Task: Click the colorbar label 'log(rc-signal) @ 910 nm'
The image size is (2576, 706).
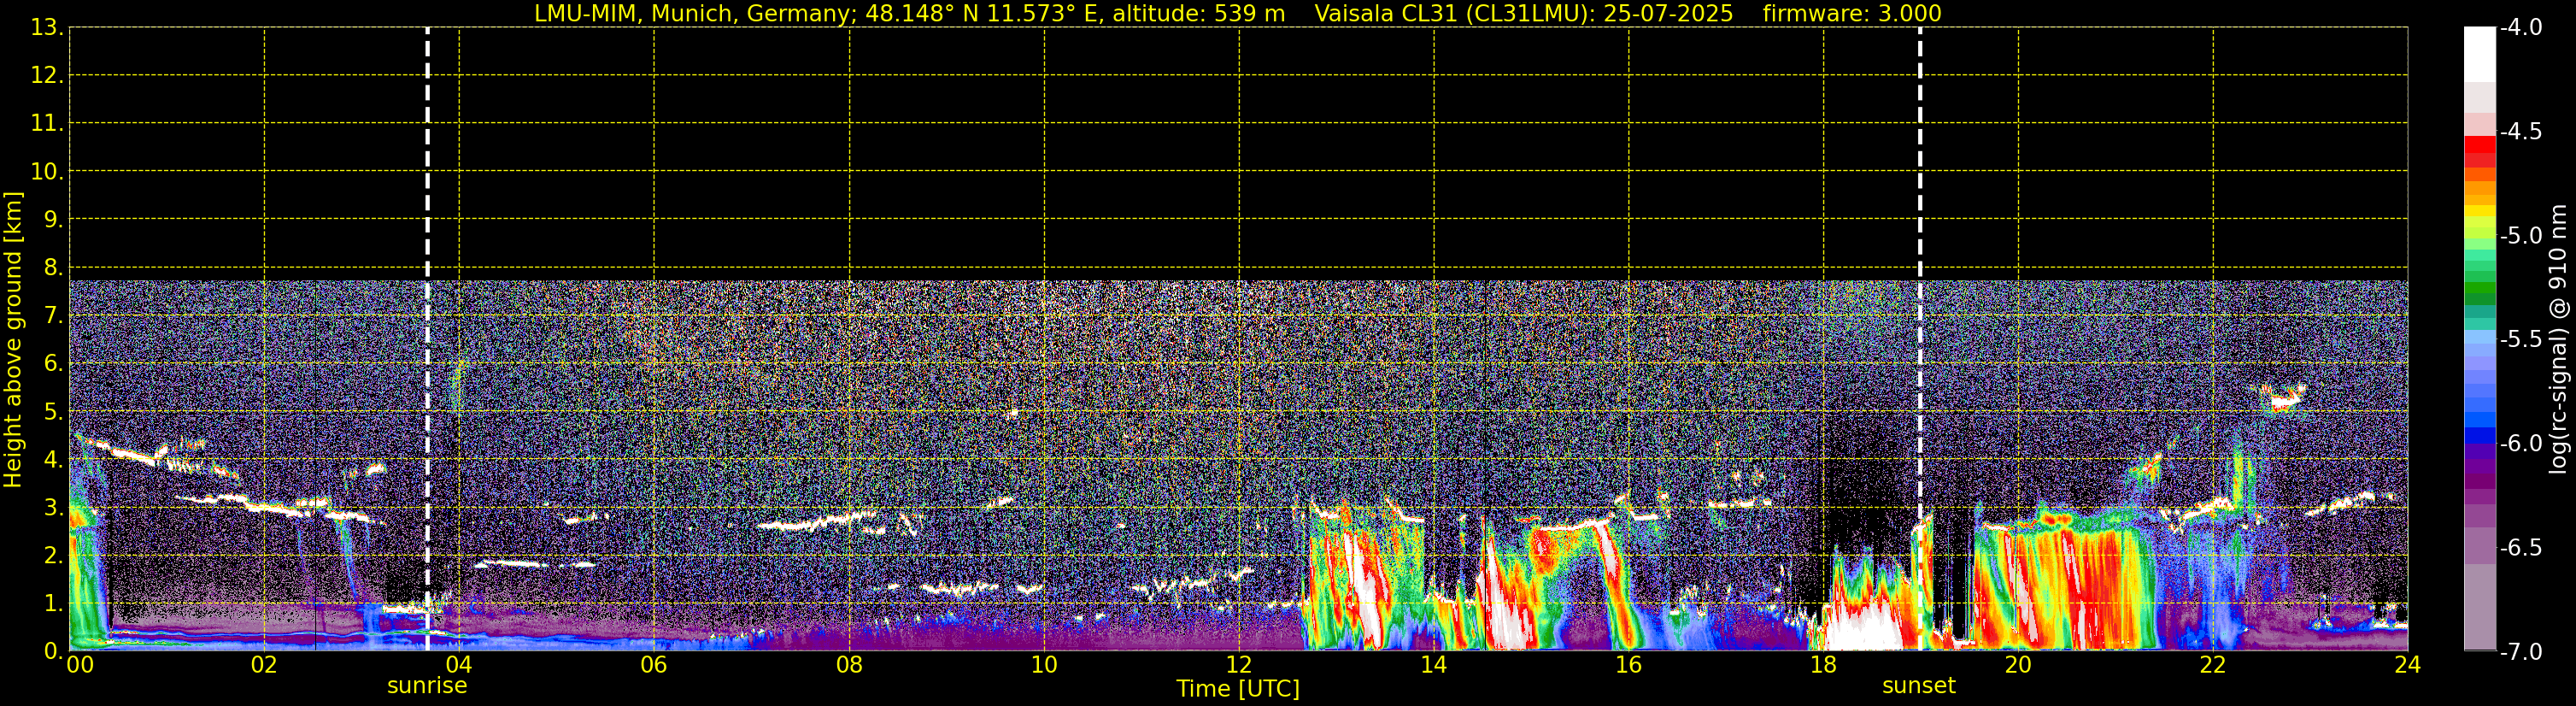Action: click(x=2558, y=340)
